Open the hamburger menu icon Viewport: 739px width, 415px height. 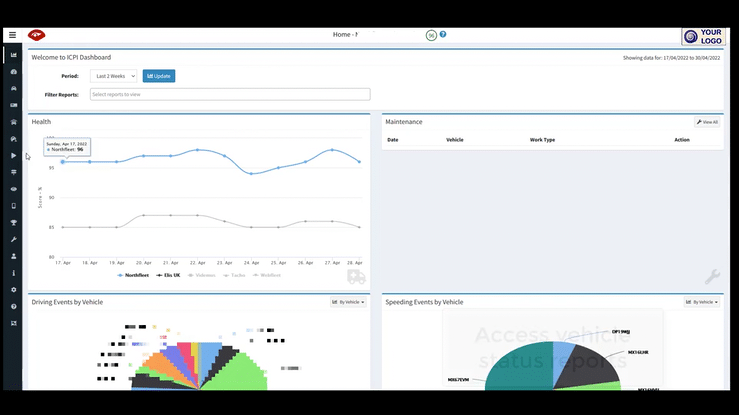pyautogui.click(x=13, y=35)
